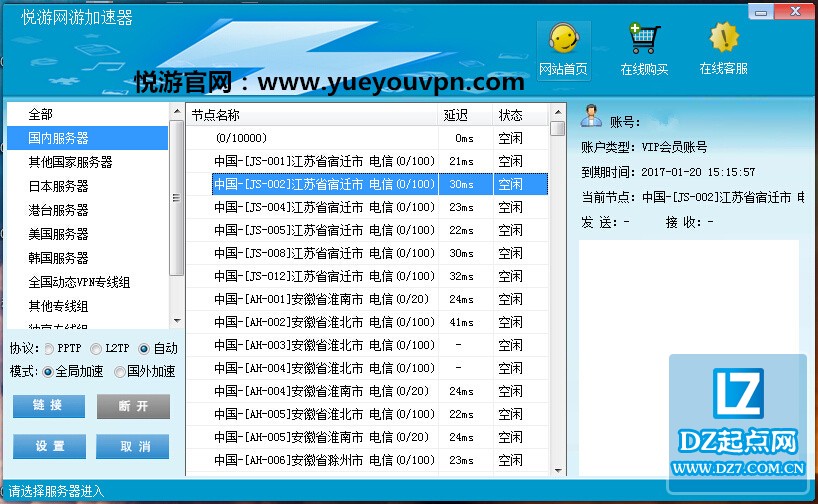This screenshot has width=818, height=504.
Task: Select node AH-005 安徽省淮北市
Action: click(367, 414)
